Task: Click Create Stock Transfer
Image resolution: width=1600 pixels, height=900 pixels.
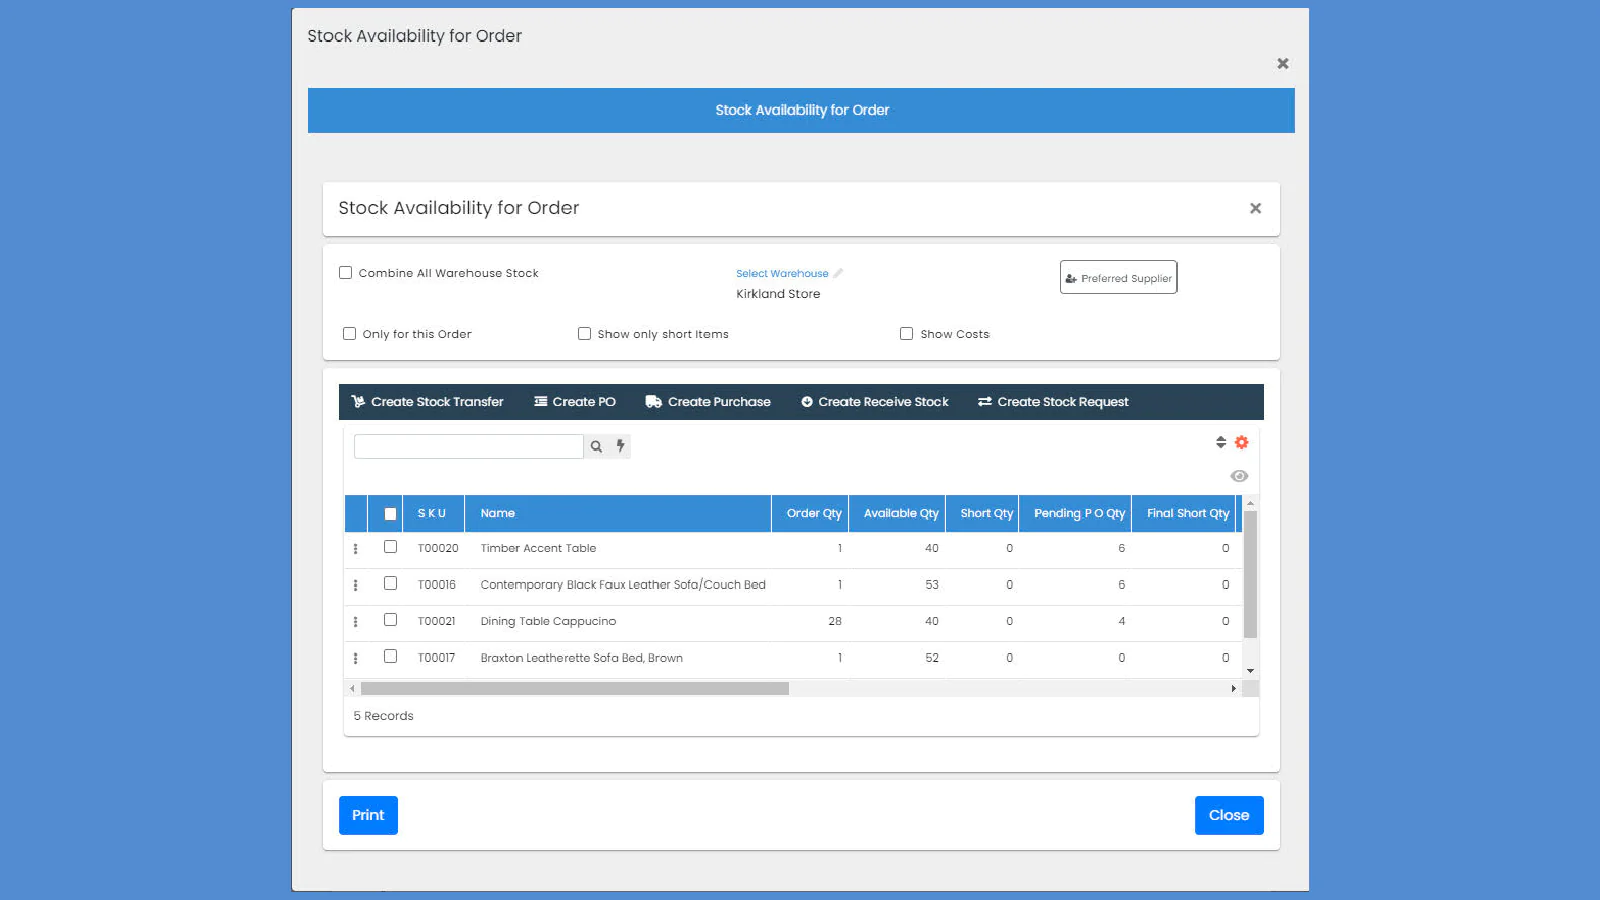Action: coord(427,402)
